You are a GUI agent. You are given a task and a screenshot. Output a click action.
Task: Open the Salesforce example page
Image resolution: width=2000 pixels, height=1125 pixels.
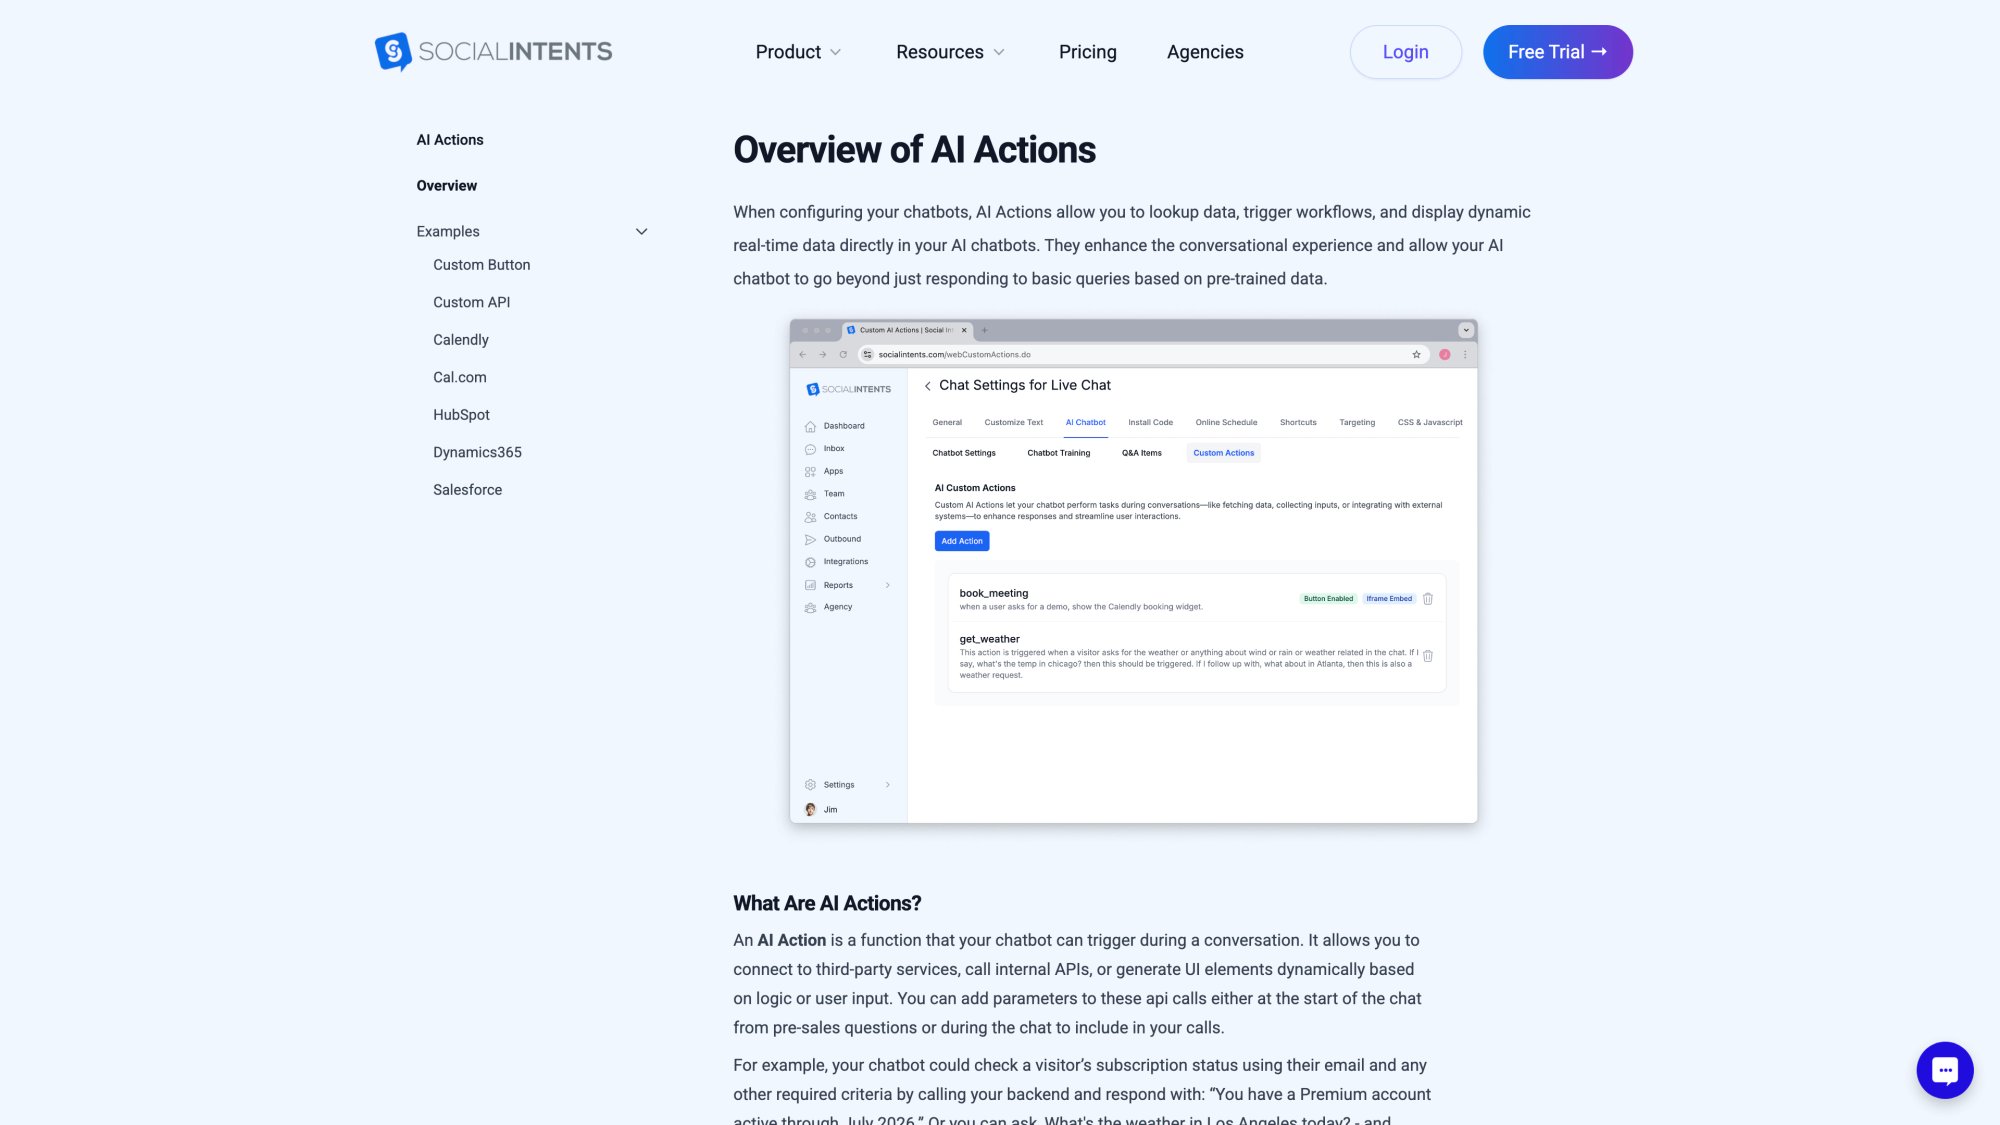[x=467, y=489]
